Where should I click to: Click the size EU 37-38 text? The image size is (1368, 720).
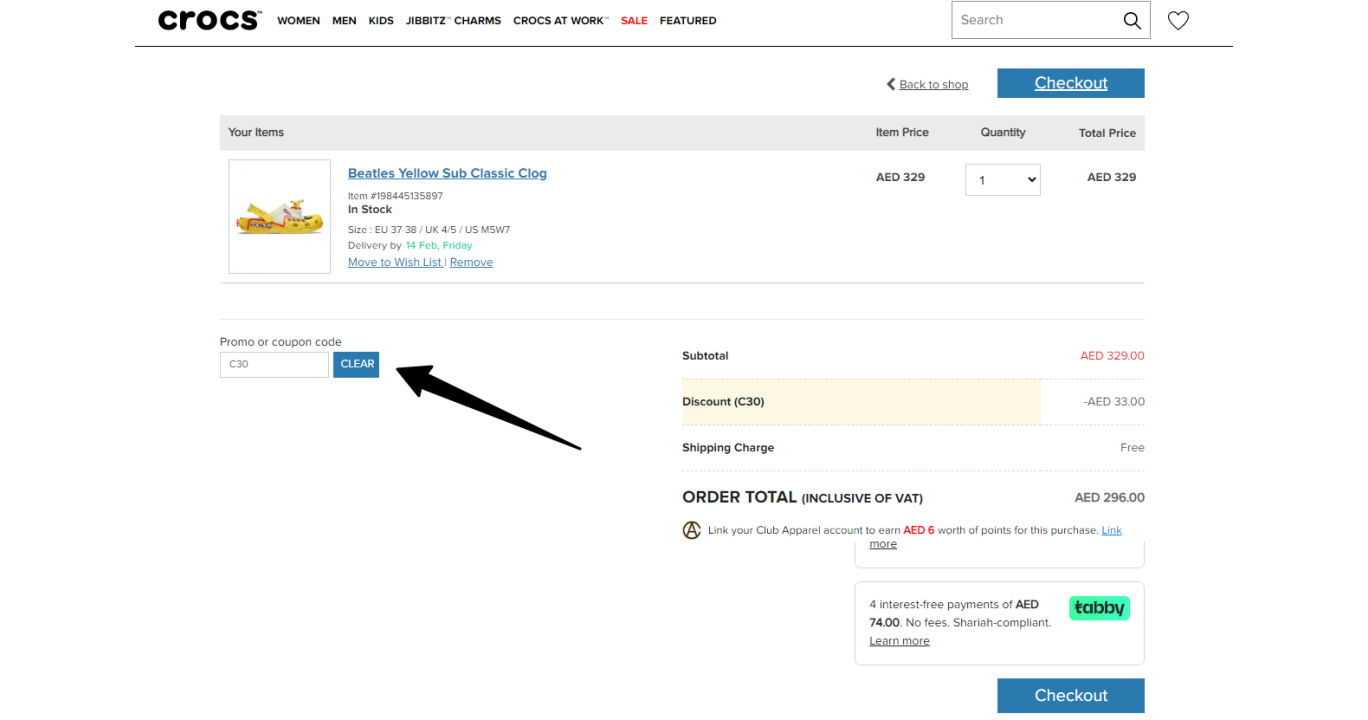tap(429, 230)
